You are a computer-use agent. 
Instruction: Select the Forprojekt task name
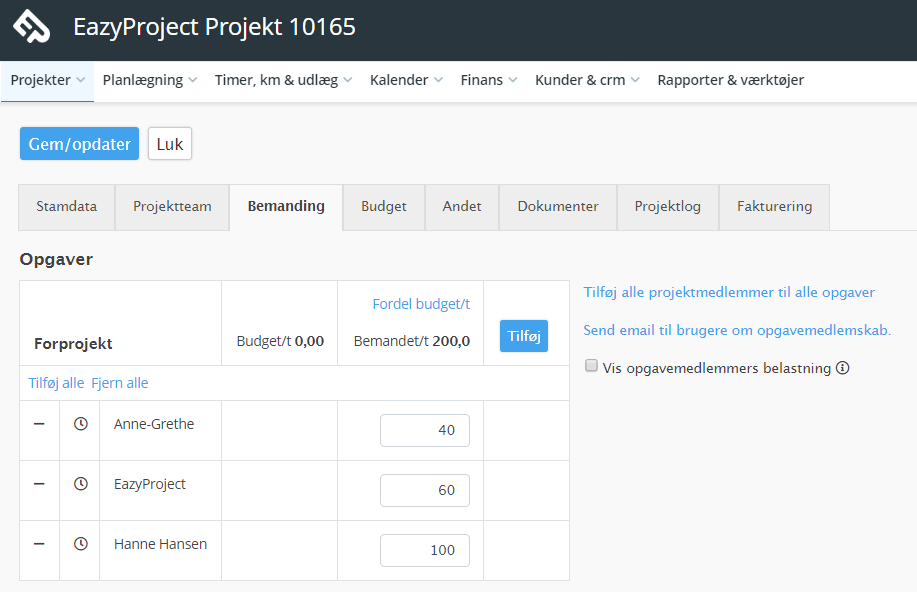pyautogui.click(x=73, y=344)
